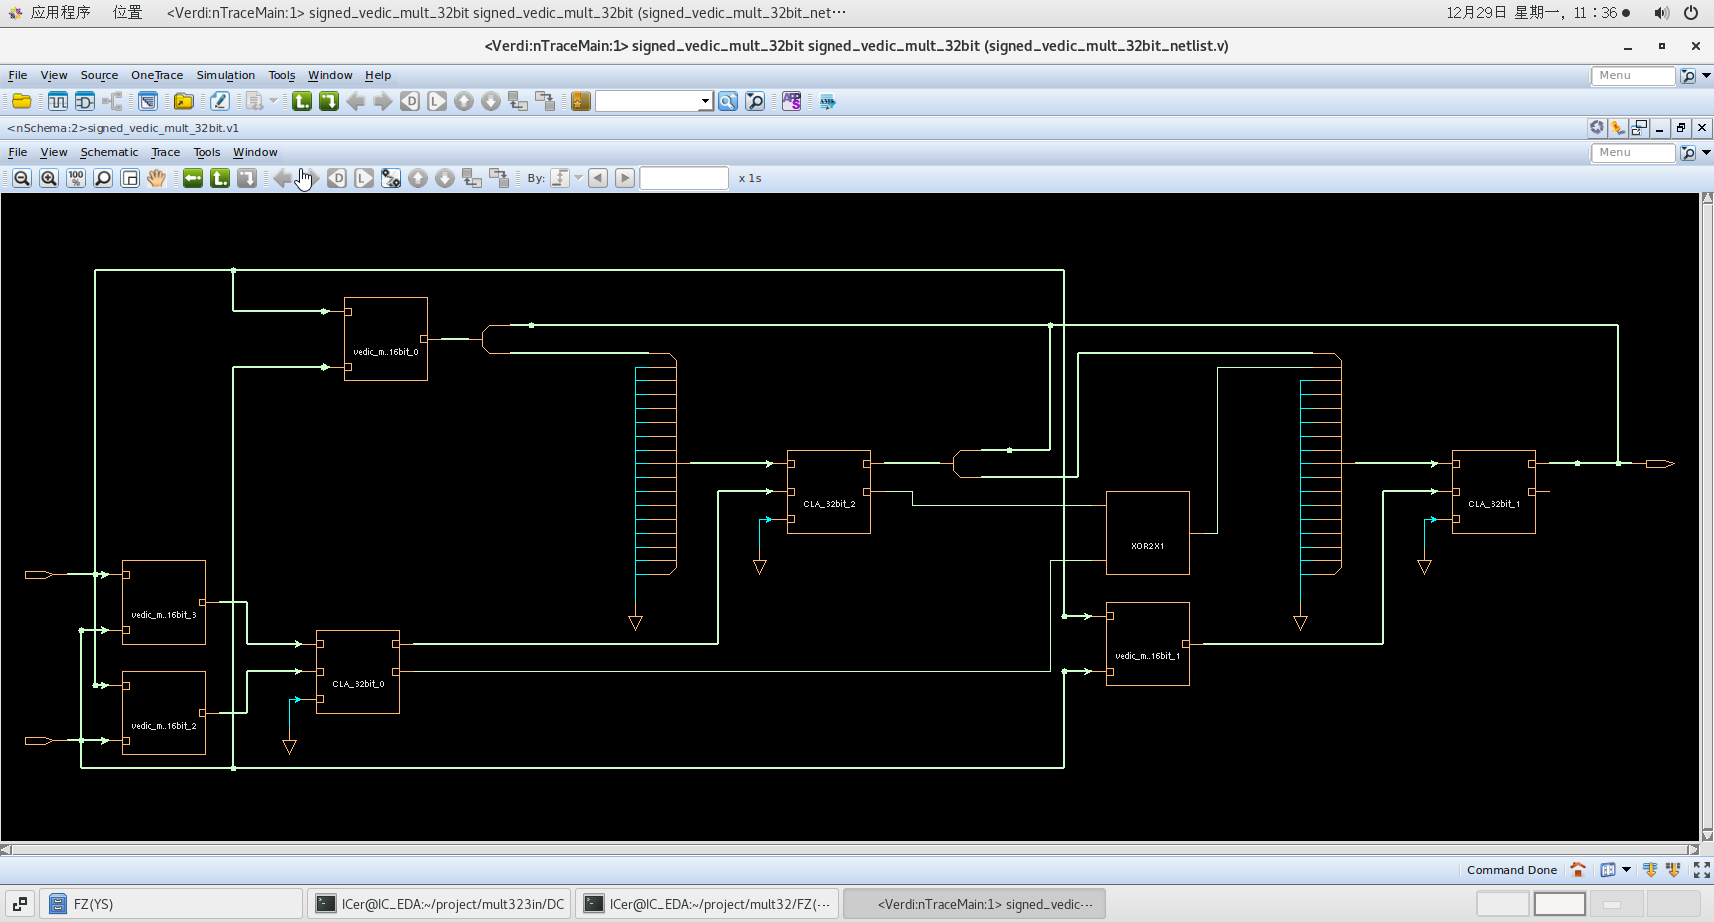Click the yellow open folder icon
1714x922 pixels.
pos(21,101)
